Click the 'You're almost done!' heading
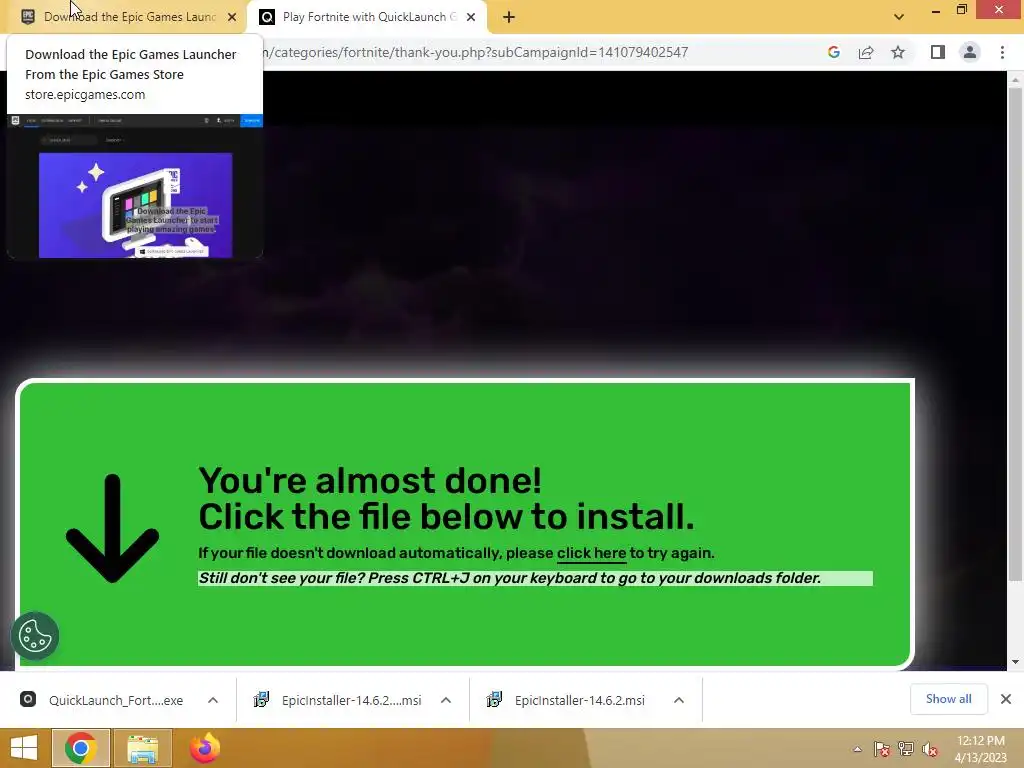The width and height of the screenshot is (1024, 768). (370, 480)
